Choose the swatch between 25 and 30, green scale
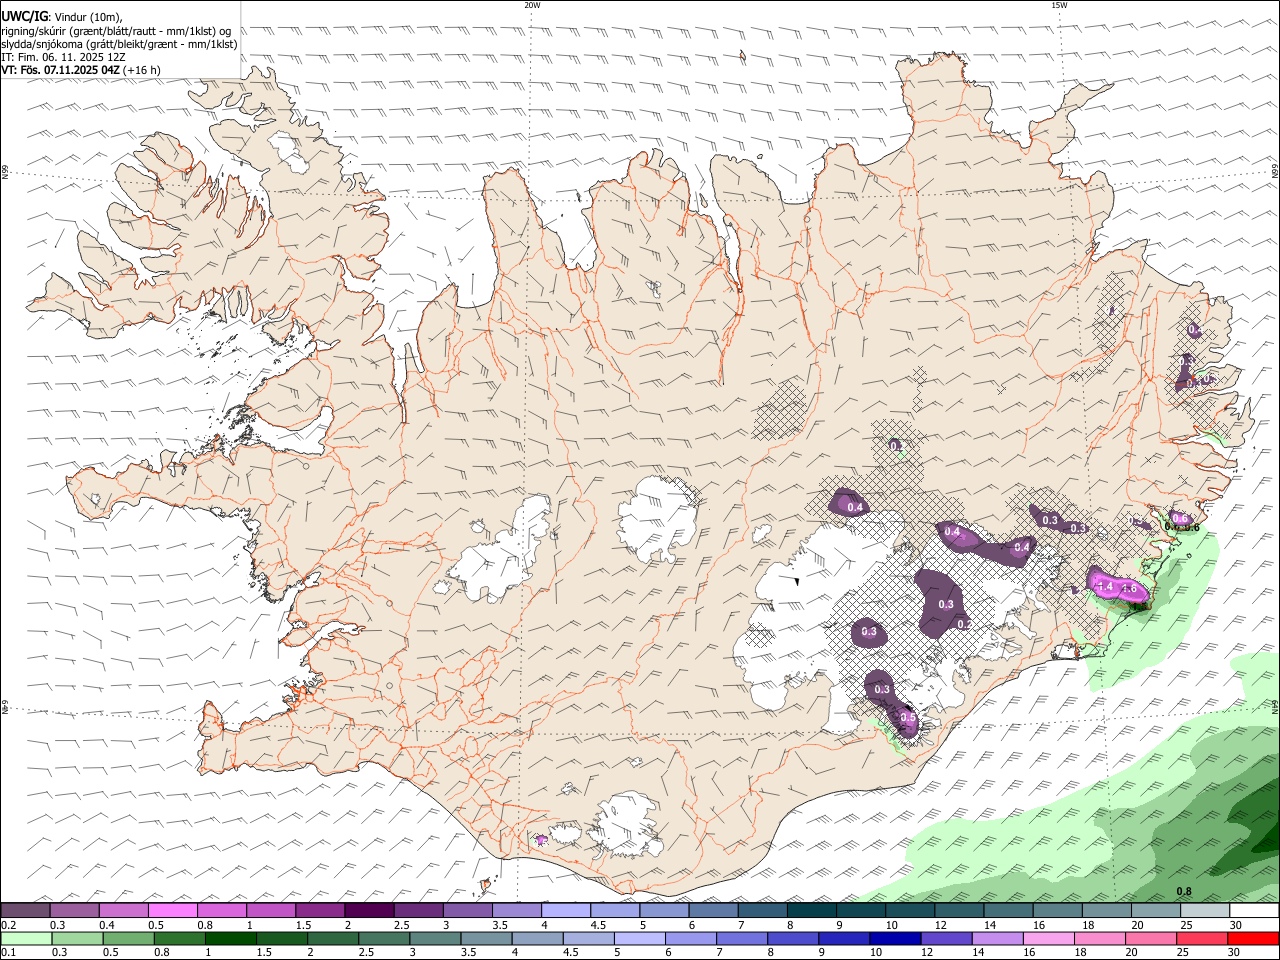Viewport: 1280px width, 960px height. (1201, 938)
